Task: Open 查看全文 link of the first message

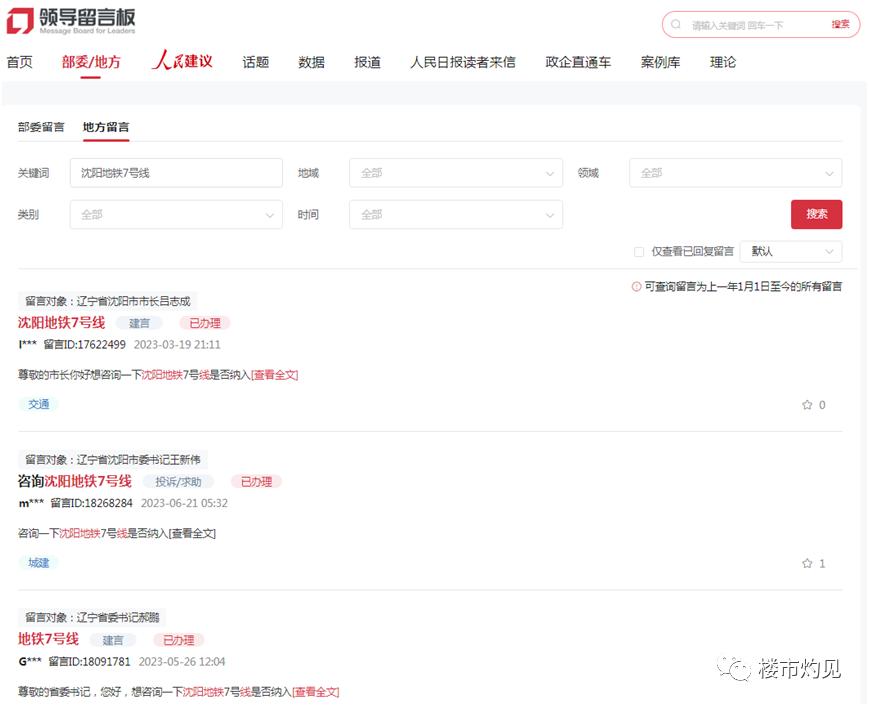Action: 276,374
